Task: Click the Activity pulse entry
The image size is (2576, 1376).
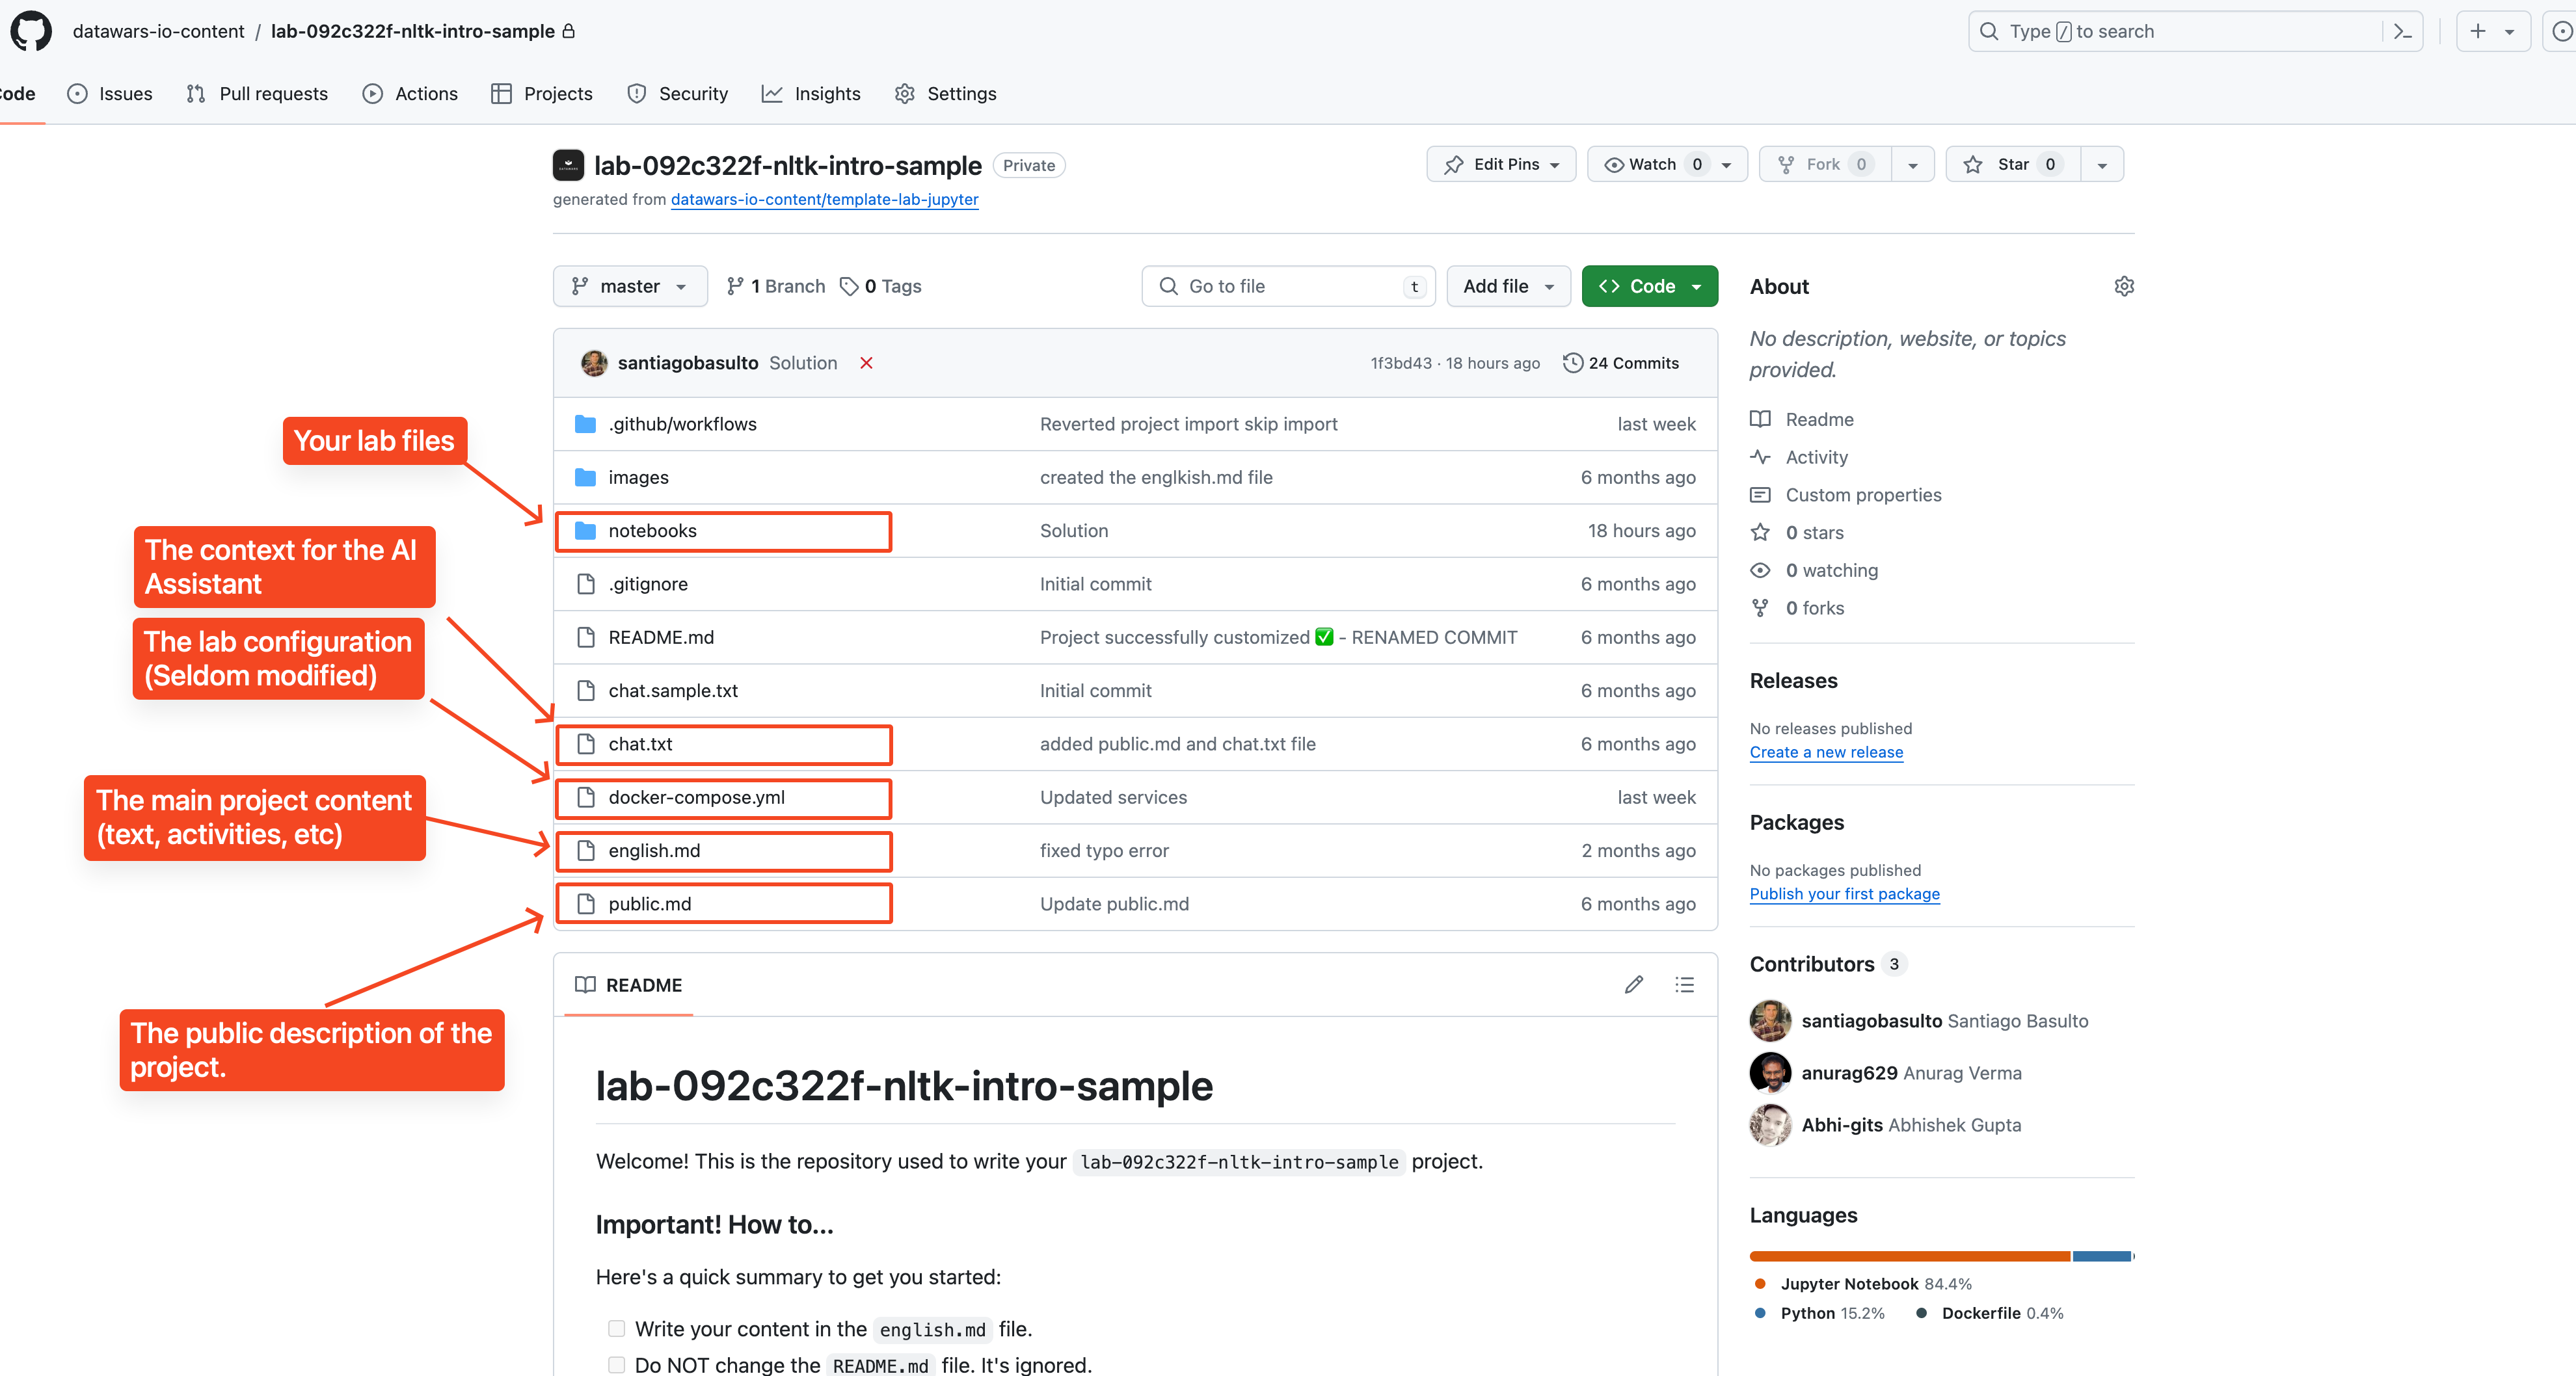Action: pos(1799,457)
